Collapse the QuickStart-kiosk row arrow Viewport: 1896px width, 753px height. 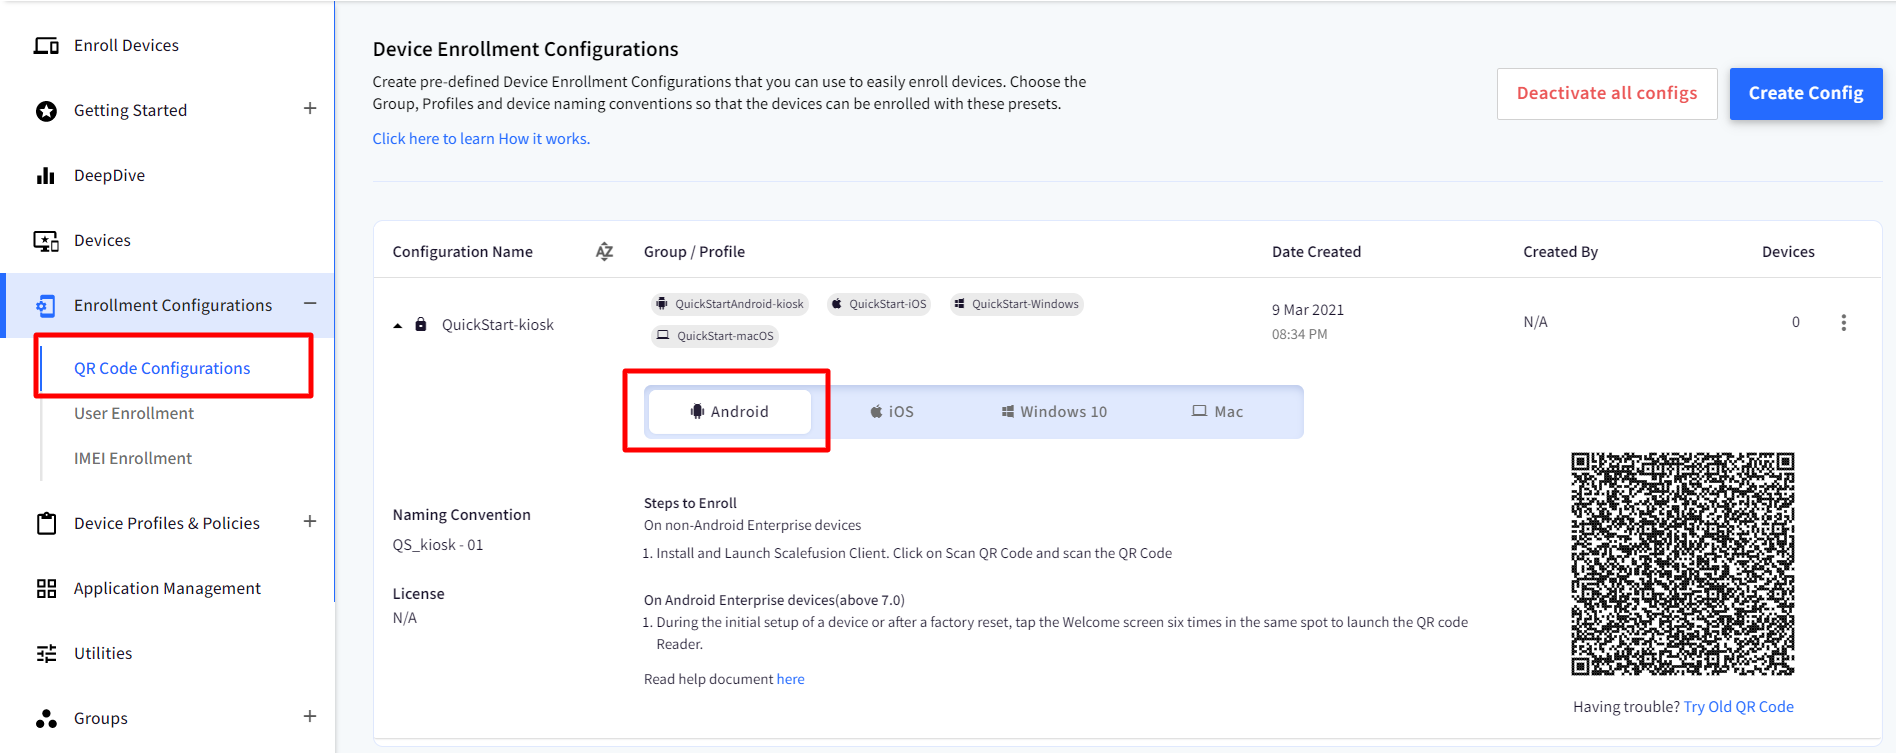(398, 325)
